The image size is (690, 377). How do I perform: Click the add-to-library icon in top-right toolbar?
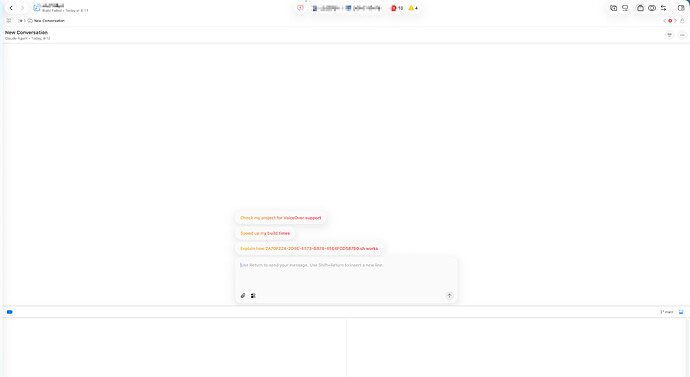coord(613,8)
